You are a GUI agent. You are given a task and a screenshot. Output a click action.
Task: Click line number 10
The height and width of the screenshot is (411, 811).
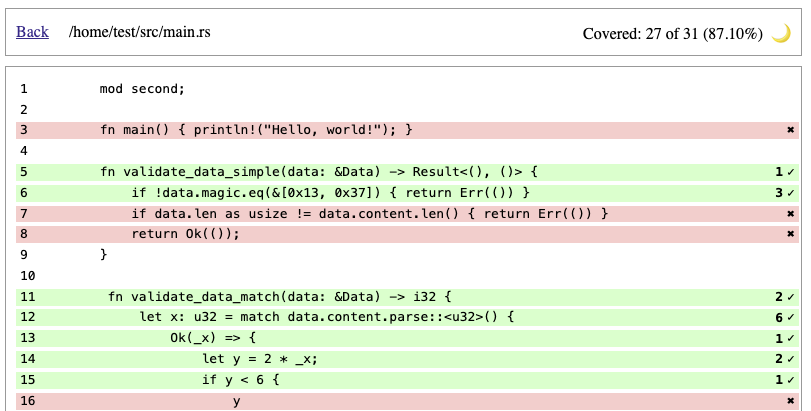click(27, 276)
